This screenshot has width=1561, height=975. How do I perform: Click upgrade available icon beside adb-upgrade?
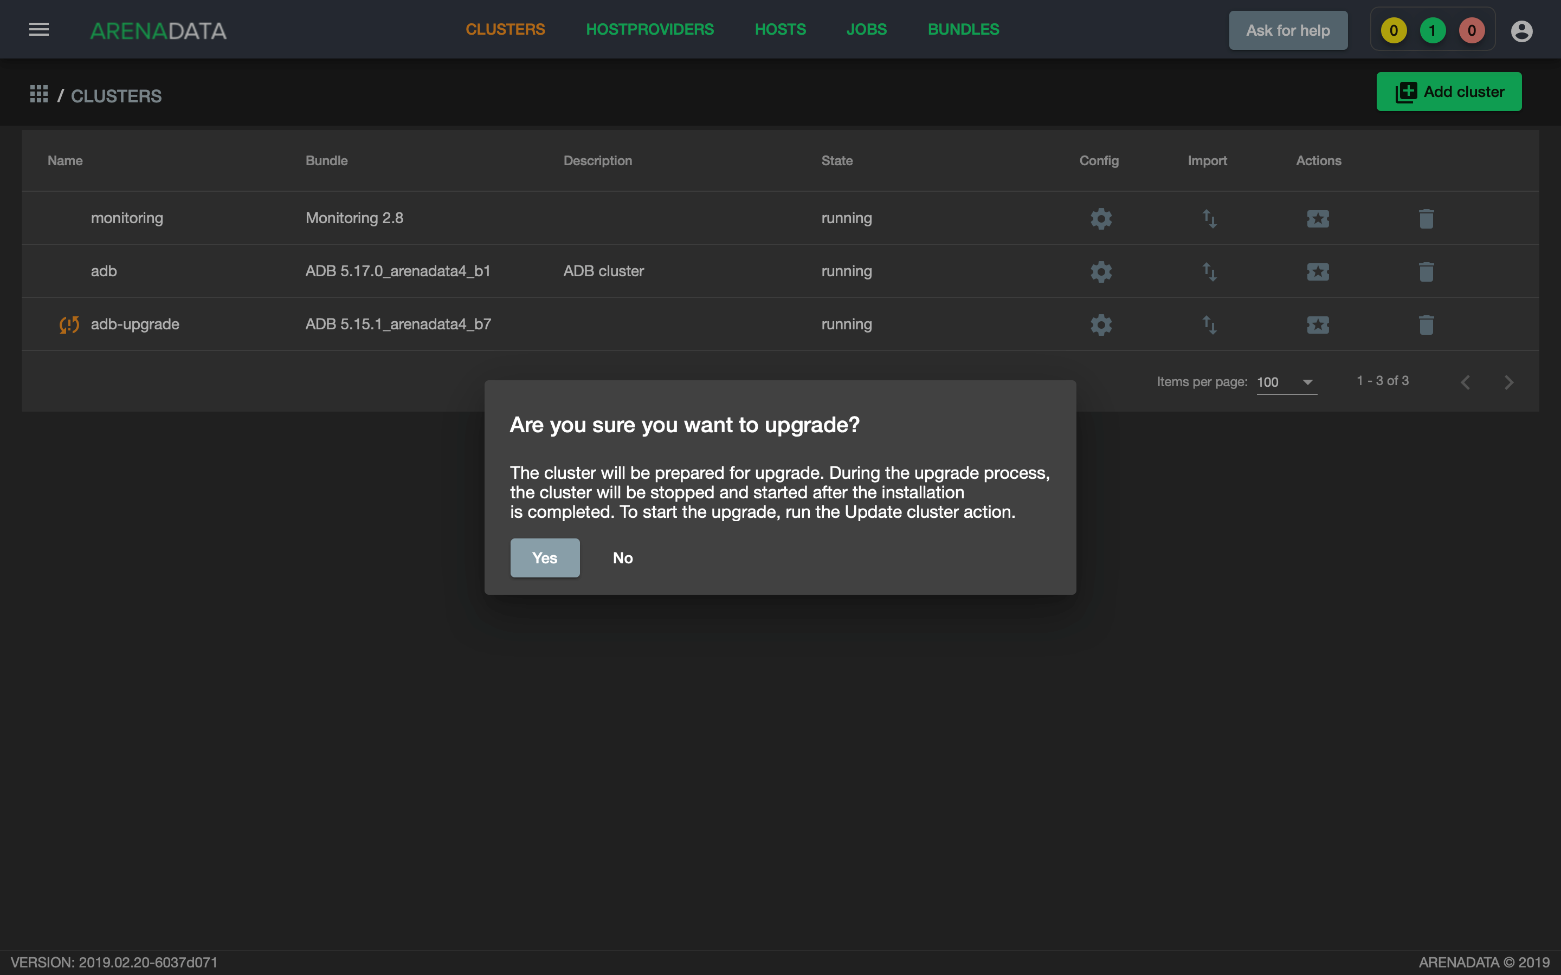pyautogui.click(x=69, y=324)
